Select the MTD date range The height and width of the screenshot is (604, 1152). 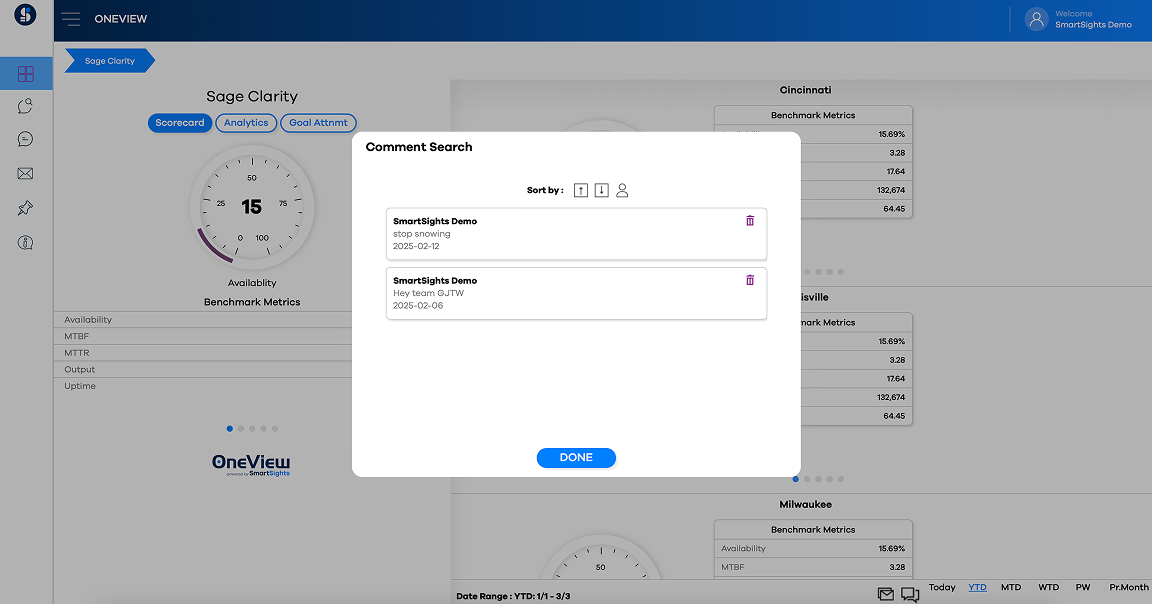[1011, 588]
